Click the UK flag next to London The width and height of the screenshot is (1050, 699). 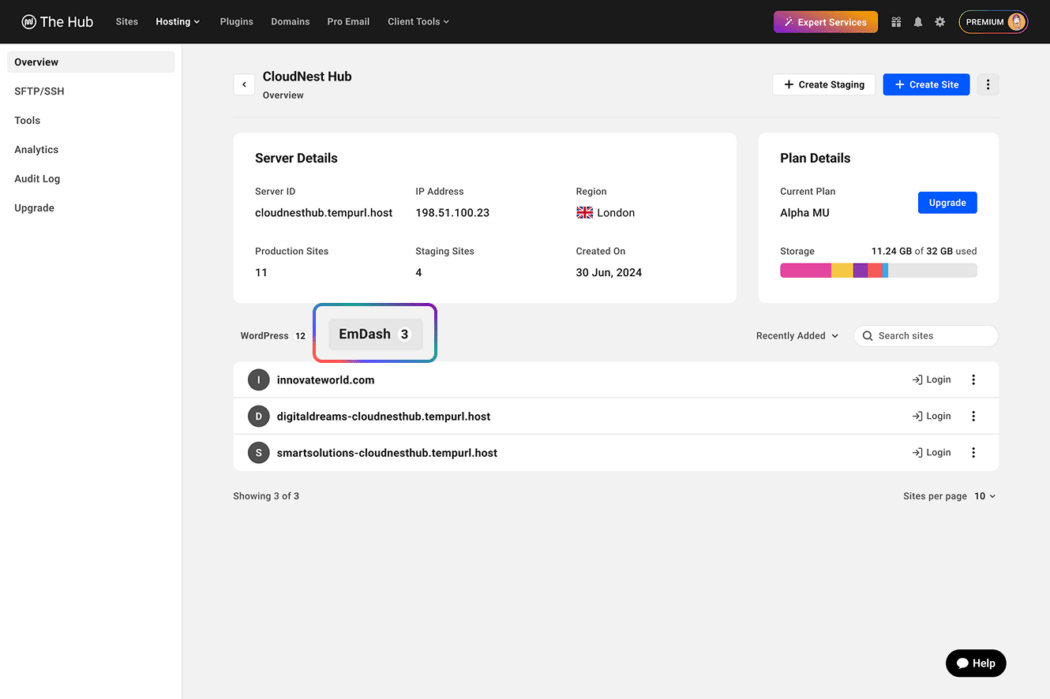coord(585,212)
